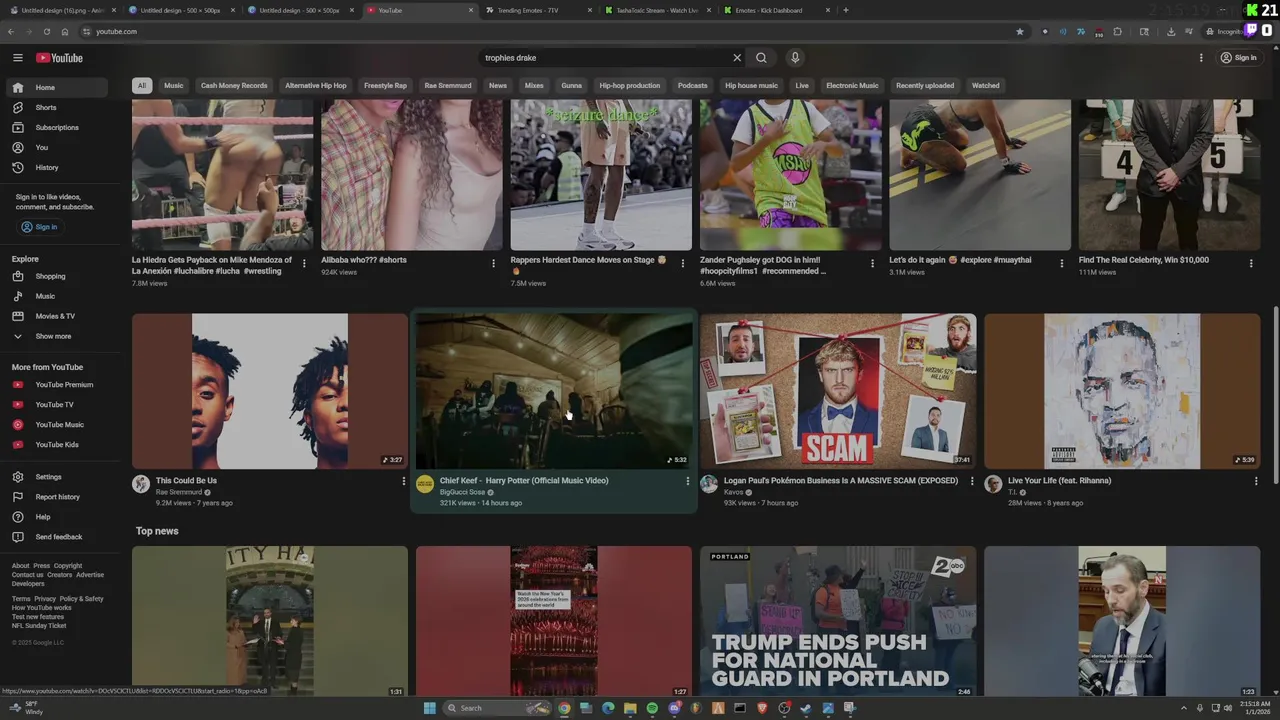The width and height of the screenshot is (1280, 720).
Task: Open options for Alibaba who??? short
Action: [493, 263]
